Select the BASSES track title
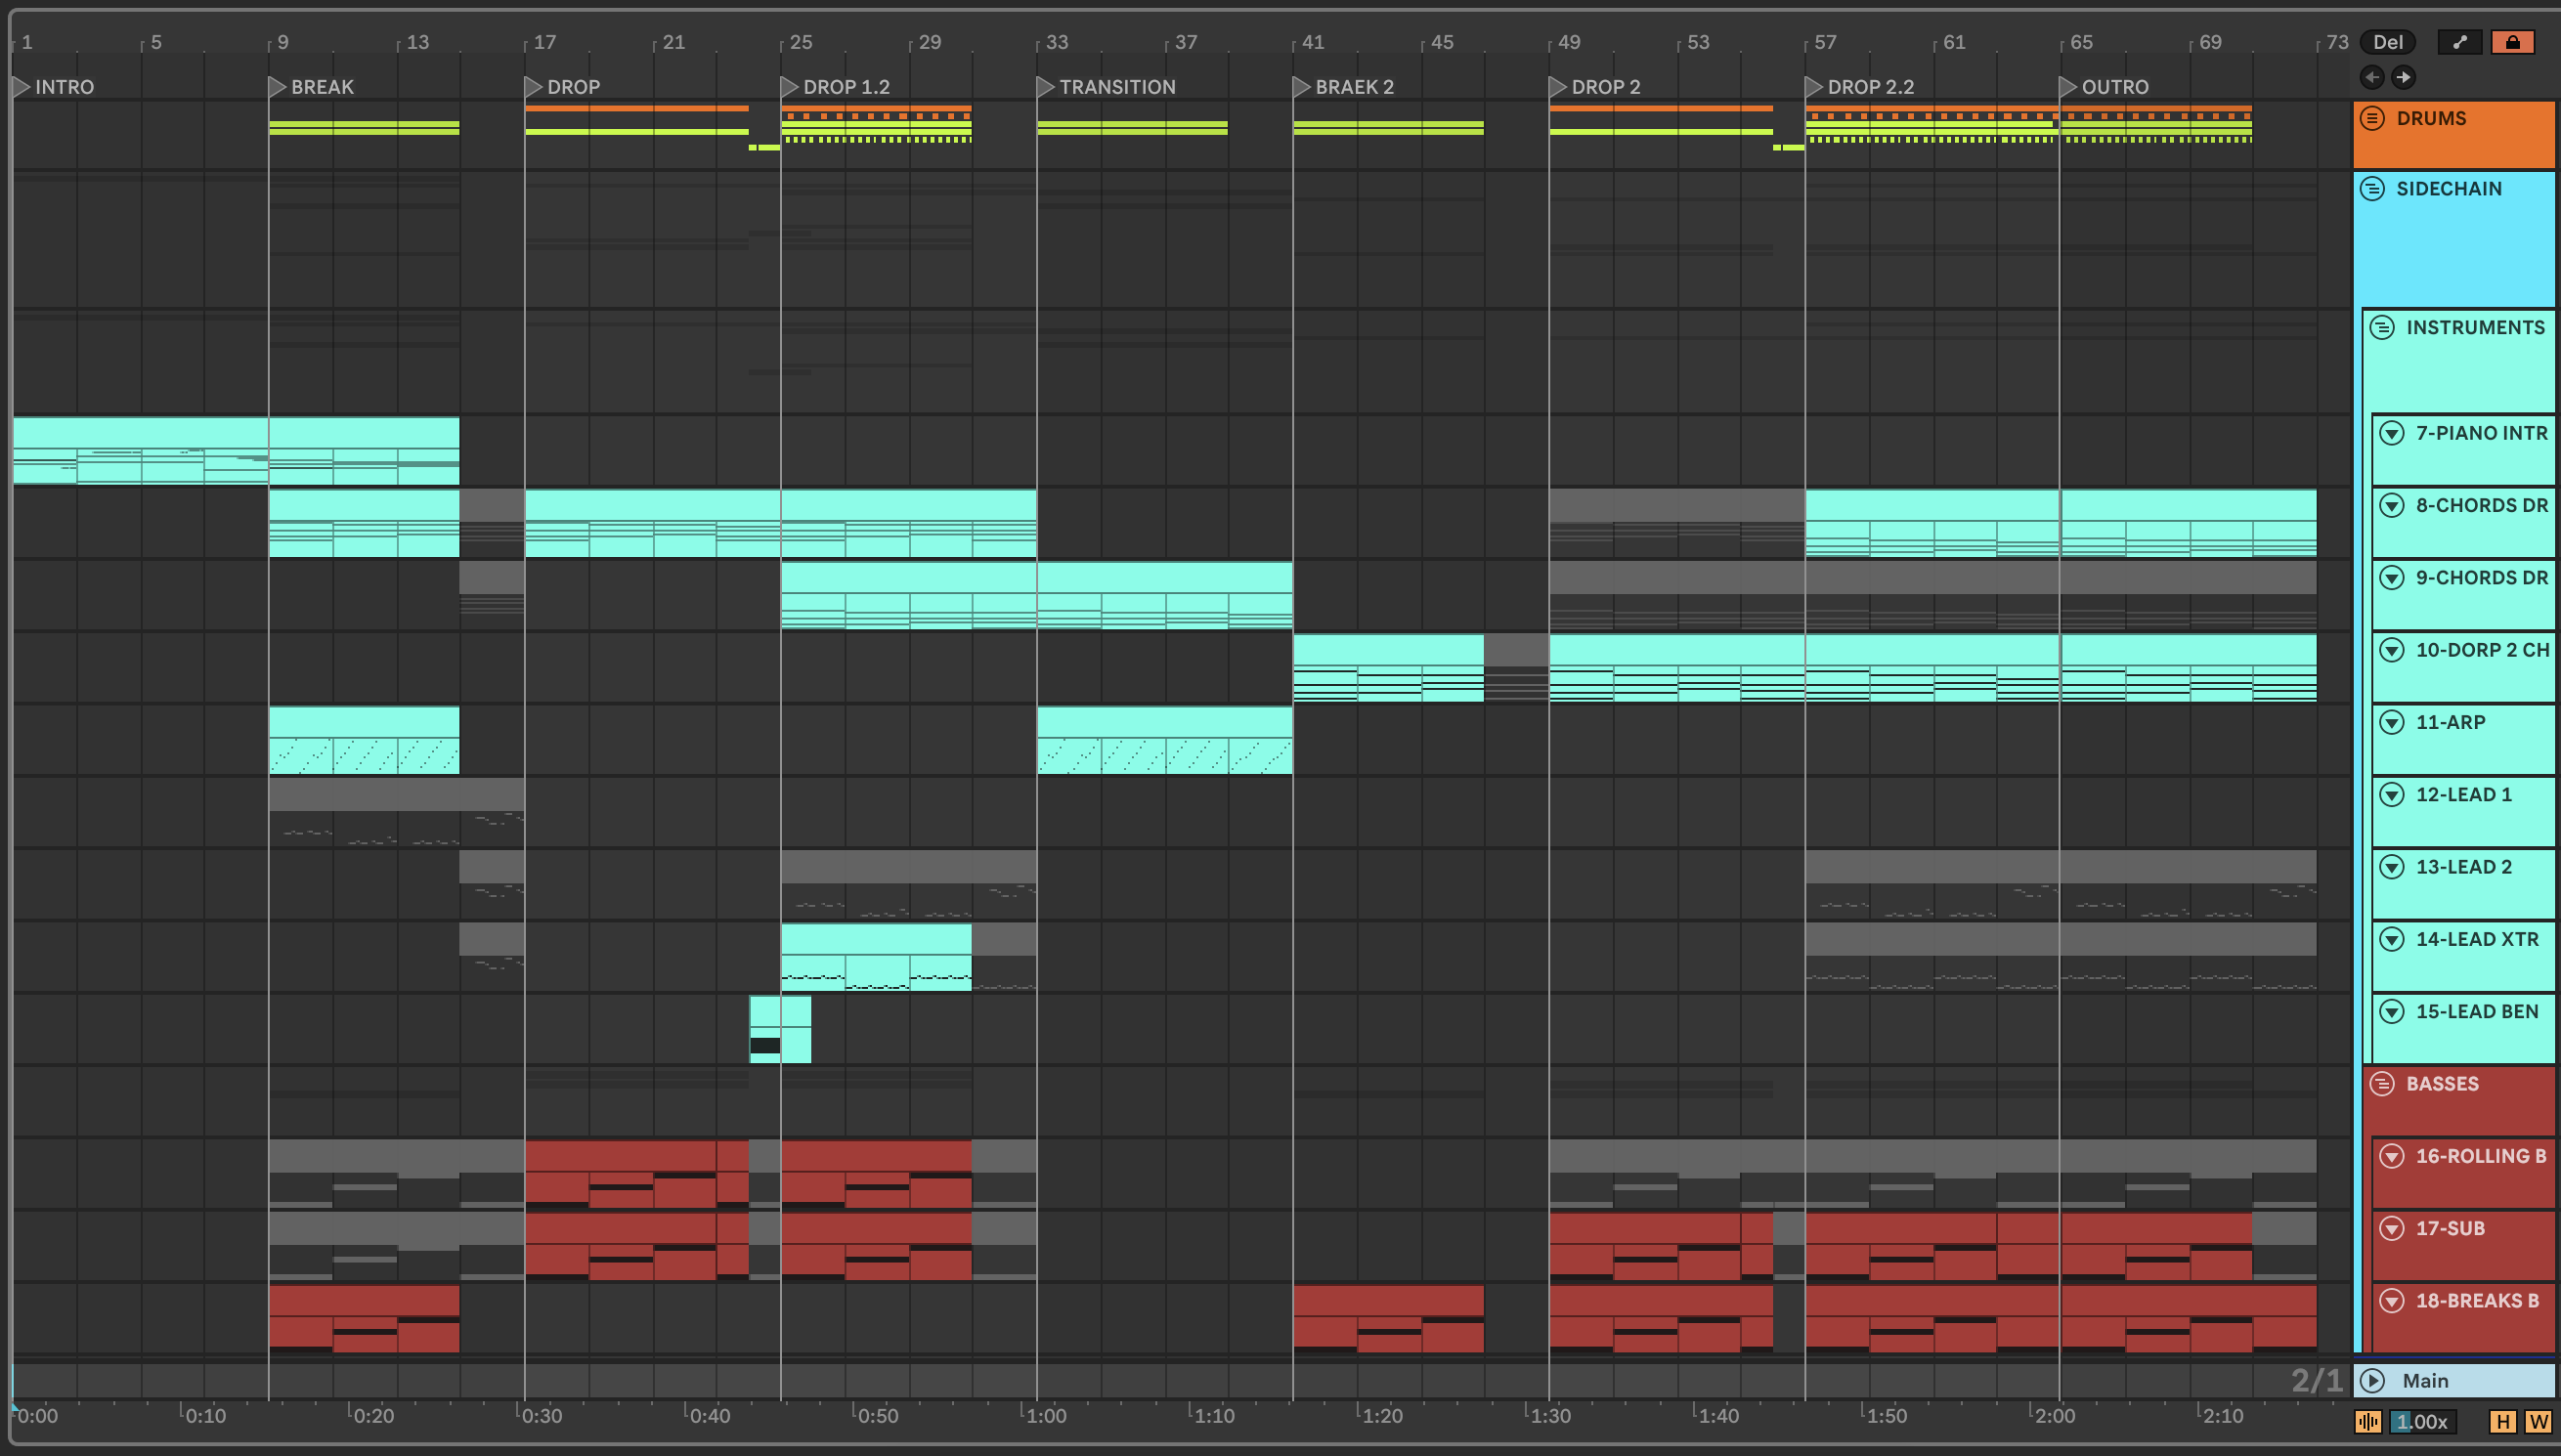 coord(2442,1084)
